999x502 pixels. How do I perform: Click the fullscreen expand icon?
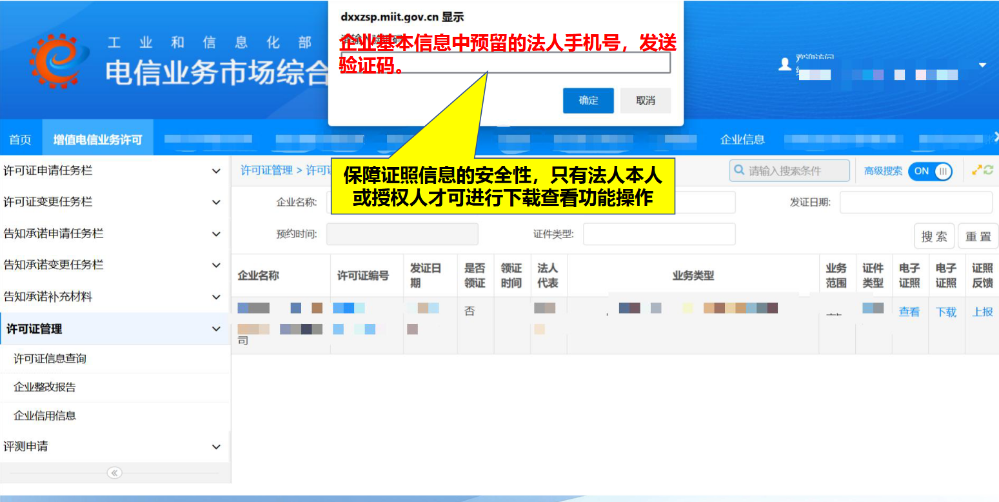(x=976, y=171)
